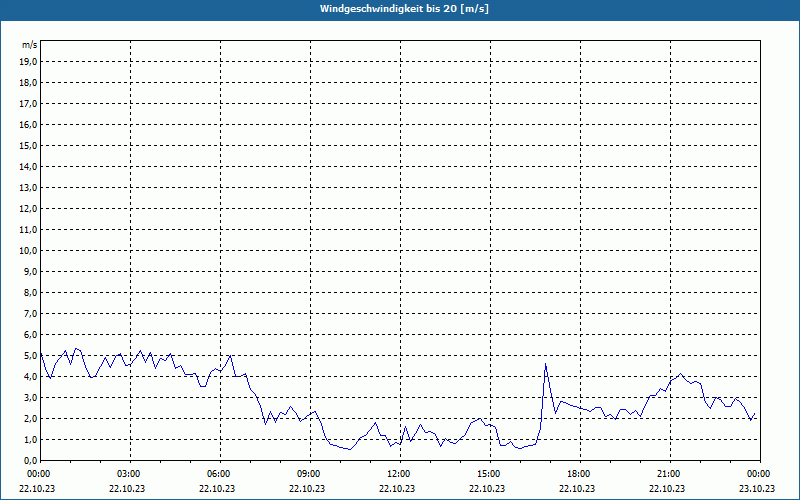Viewport: 800px width, 500px height.
Task: Click the 0,0 y-axis value
Action: click(31, 461)
